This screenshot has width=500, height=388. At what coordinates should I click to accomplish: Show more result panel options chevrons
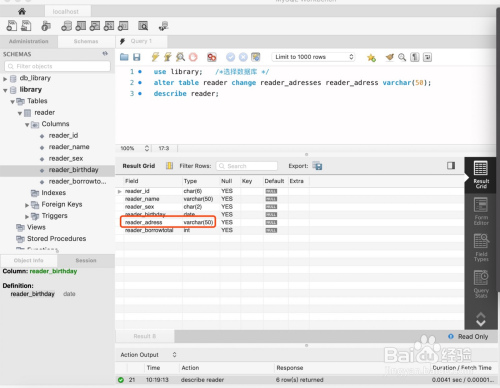tap(481, 319)
